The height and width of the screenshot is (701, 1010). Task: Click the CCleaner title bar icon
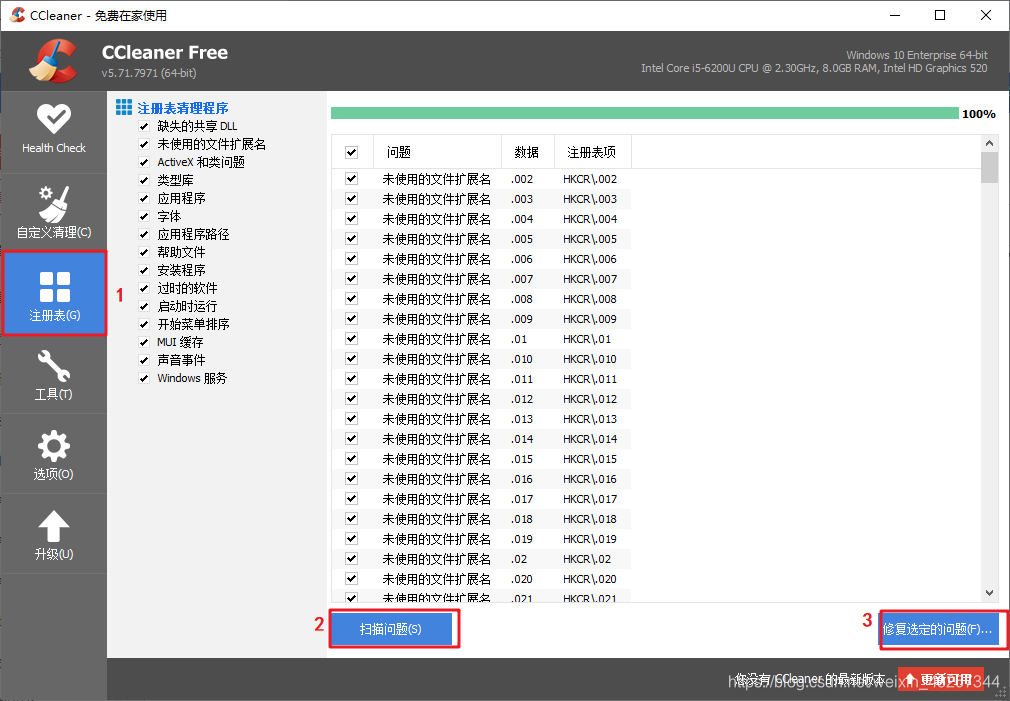17,14
